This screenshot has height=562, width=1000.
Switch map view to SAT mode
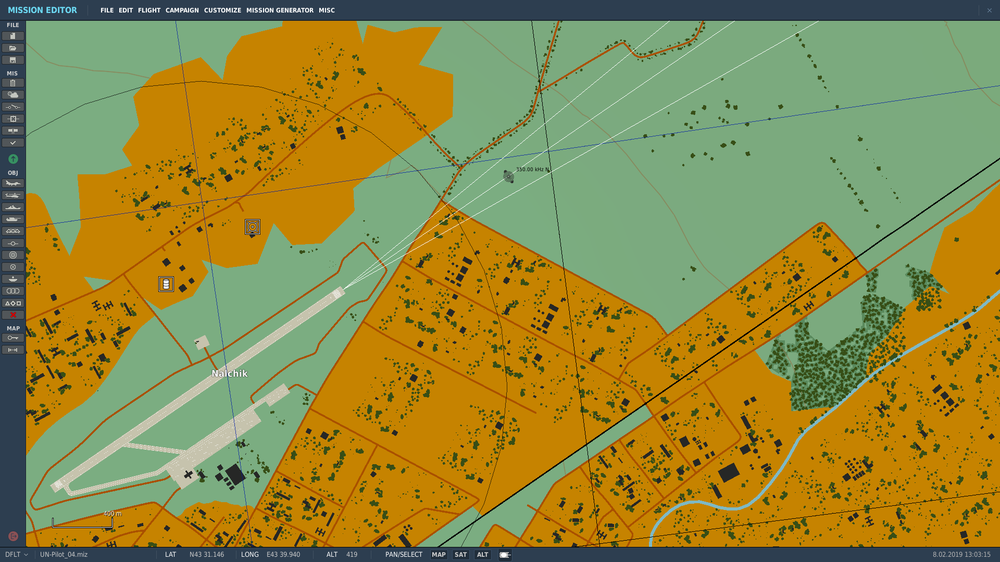click(x=460, y=555)
